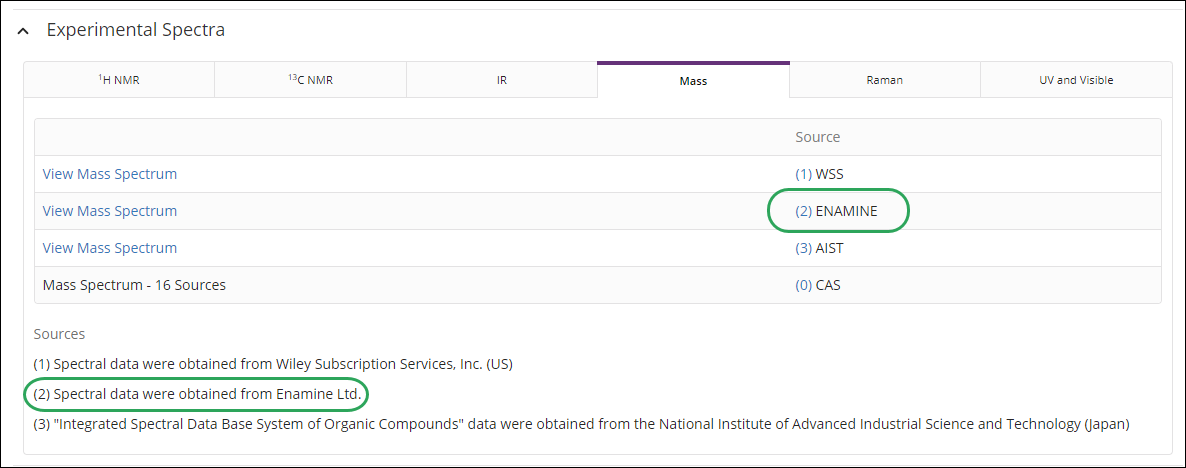Screen dimensions: 1186x468
Task: Open the UV and Visible tab
Action: pos(1076,80)
